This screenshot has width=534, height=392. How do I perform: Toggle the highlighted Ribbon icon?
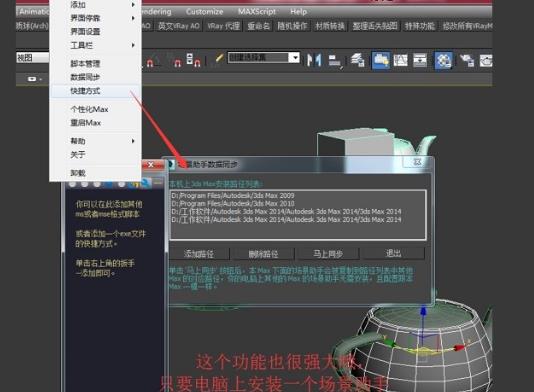coord(381,61)
